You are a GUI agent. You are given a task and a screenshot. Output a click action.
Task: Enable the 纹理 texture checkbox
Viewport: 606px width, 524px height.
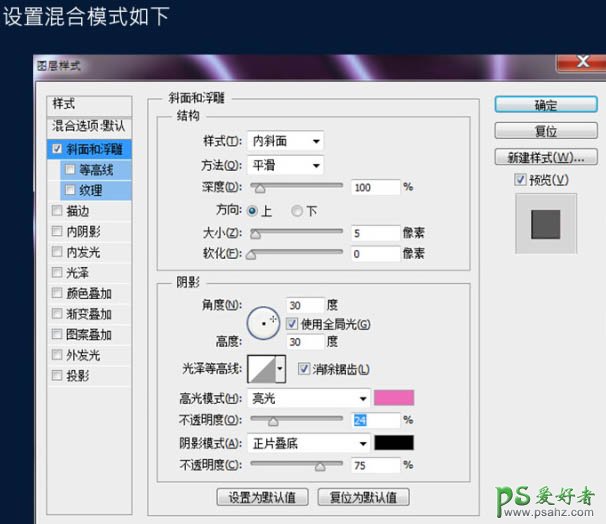click(69, 189)
